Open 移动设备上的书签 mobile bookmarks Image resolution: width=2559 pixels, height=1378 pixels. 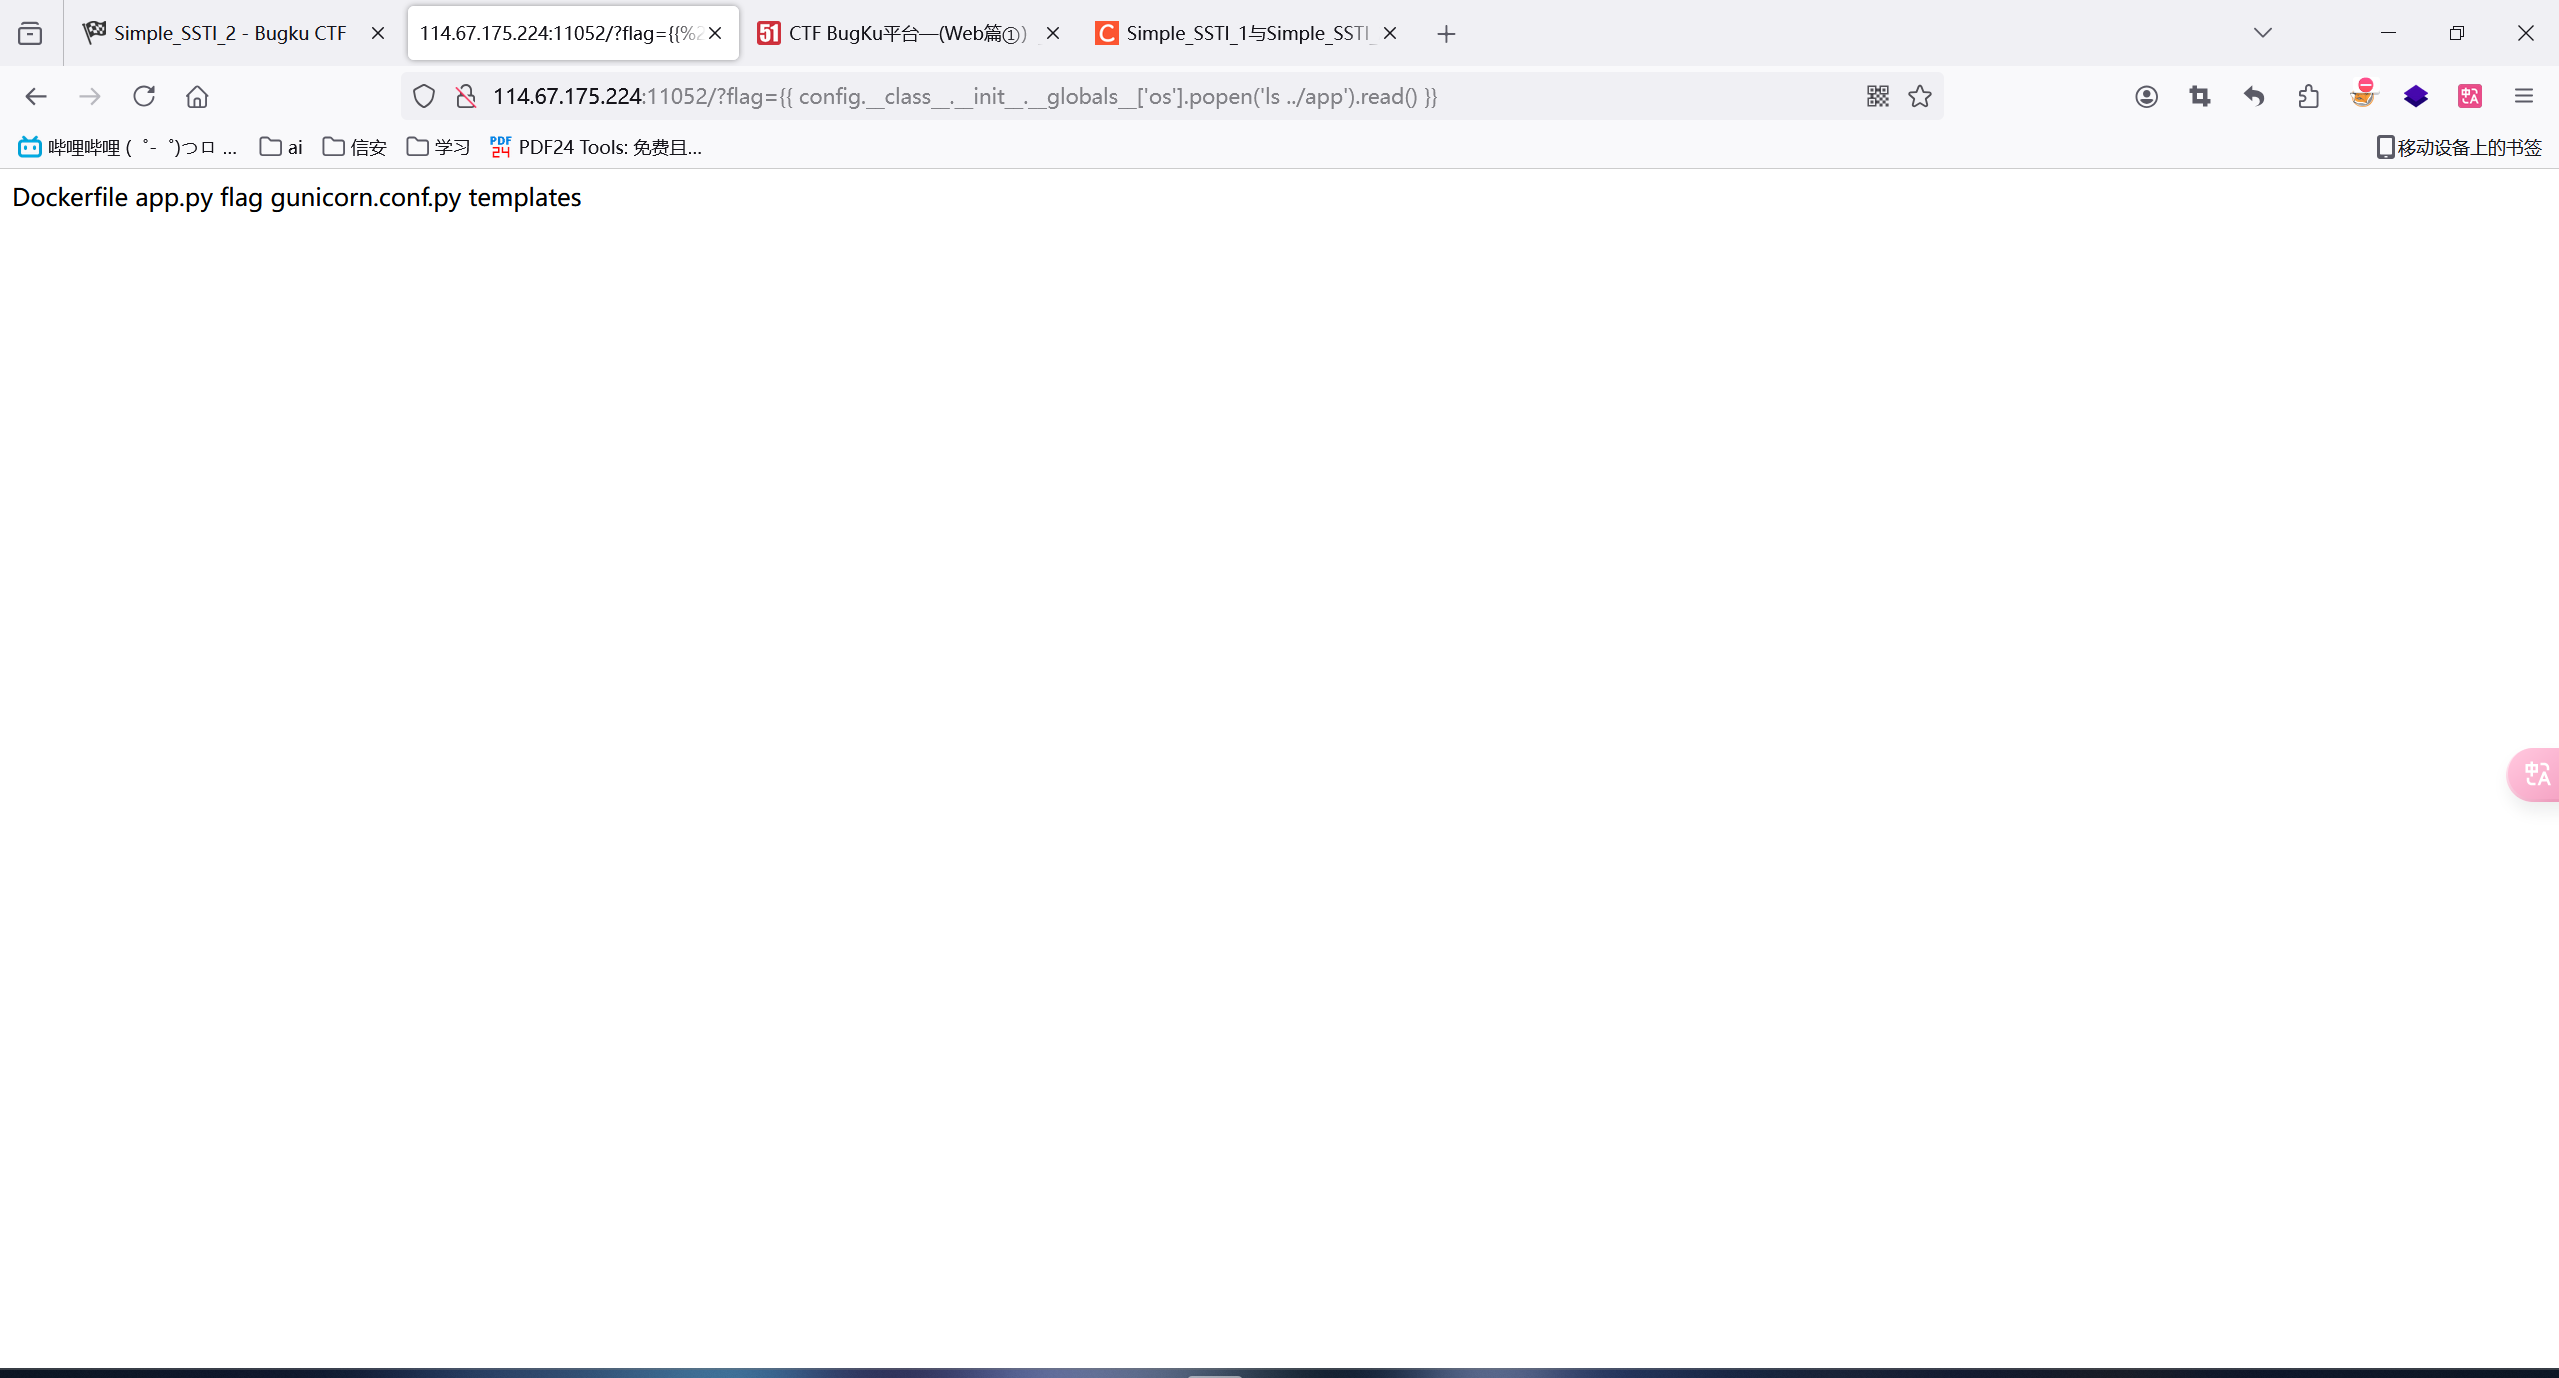point(2459,147)
